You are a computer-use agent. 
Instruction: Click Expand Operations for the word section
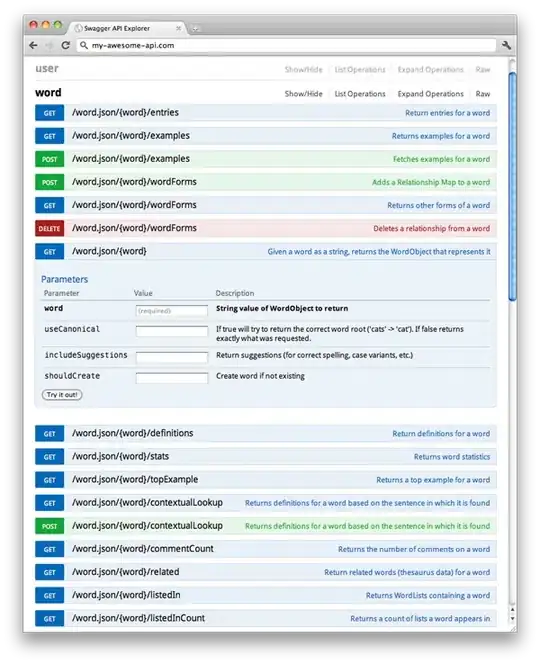430,94
